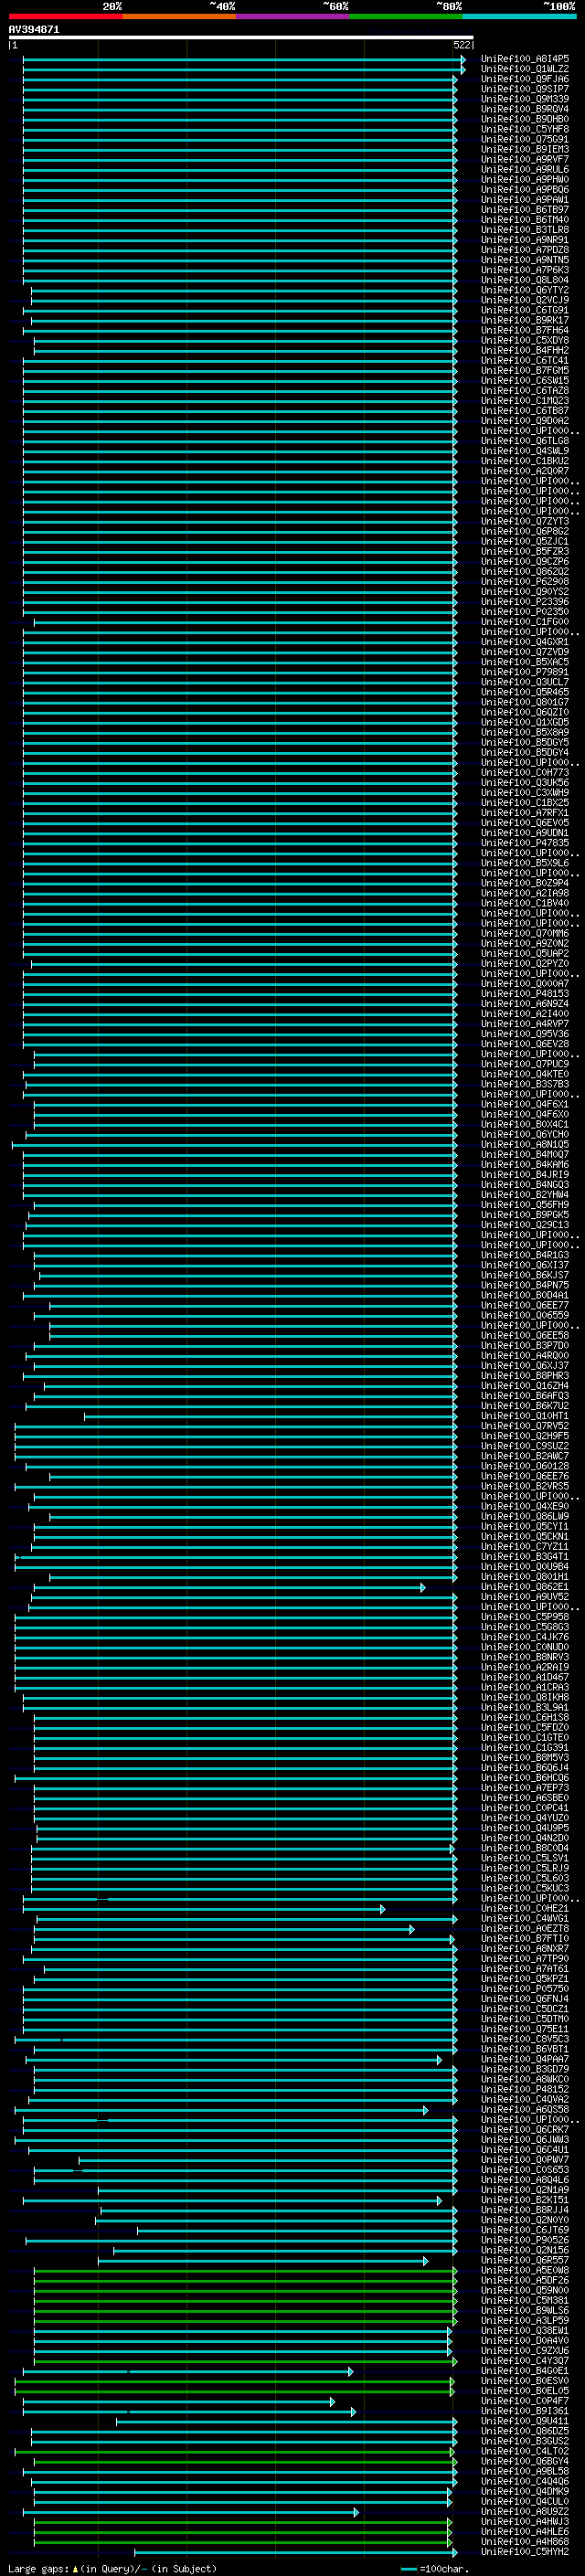The image size is (585, 2576).
Task: Select label UniRef100_B8NRV3
Action: tap(525, 1657)
